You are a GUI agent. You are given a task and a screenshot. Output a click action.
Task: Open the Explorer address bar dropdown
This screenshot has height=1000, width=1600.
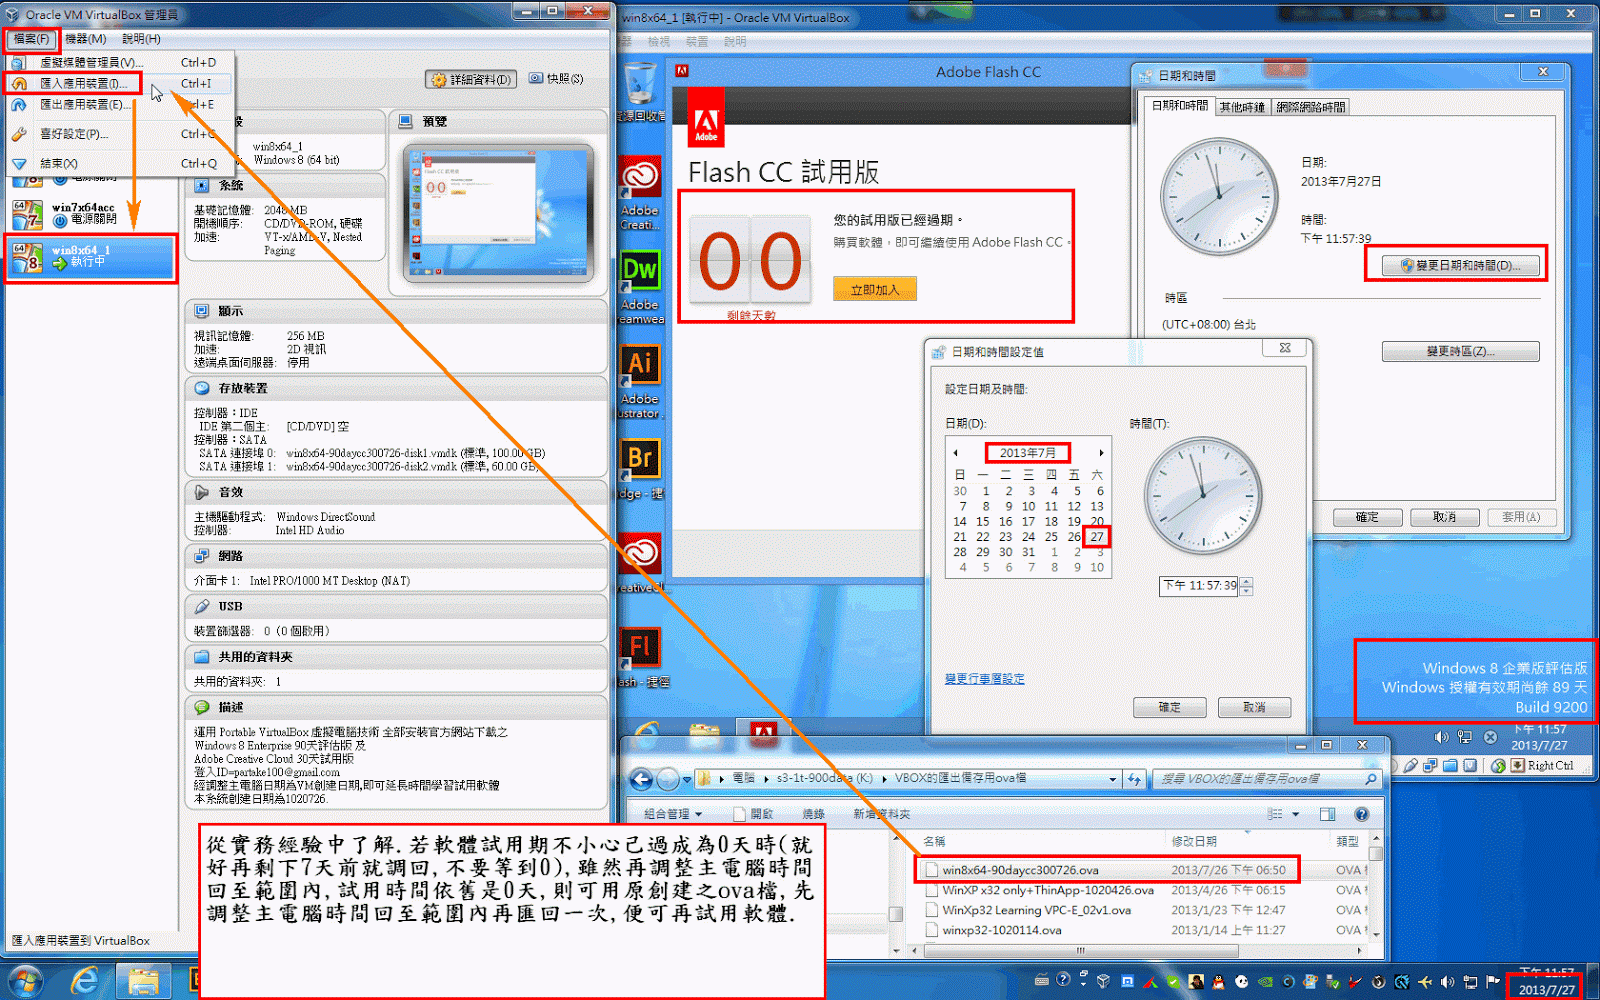1112,779
